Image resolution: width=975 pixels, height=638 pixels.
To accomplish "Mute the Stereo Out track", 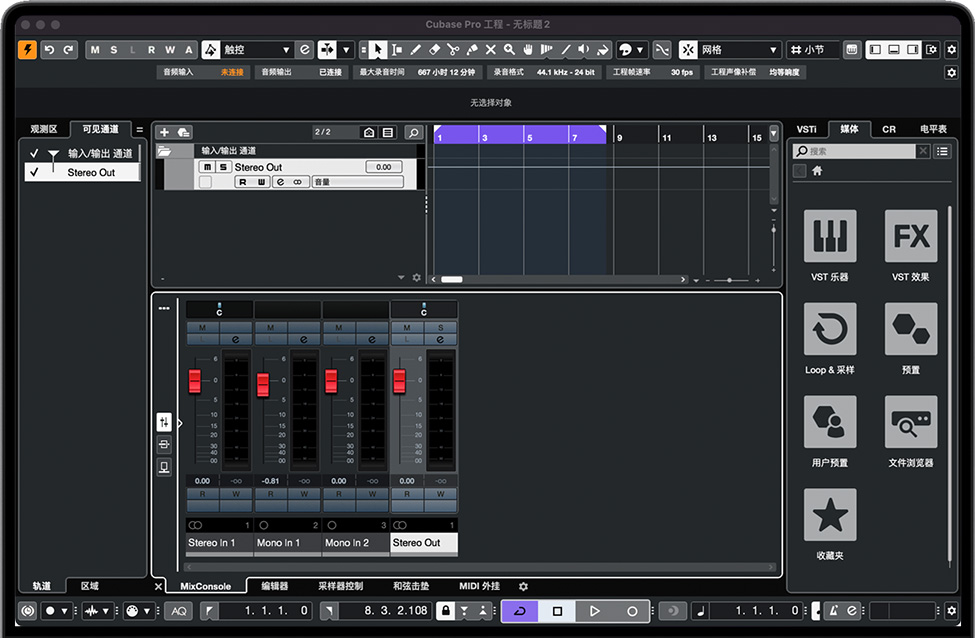I will click(x=207, y=167).
